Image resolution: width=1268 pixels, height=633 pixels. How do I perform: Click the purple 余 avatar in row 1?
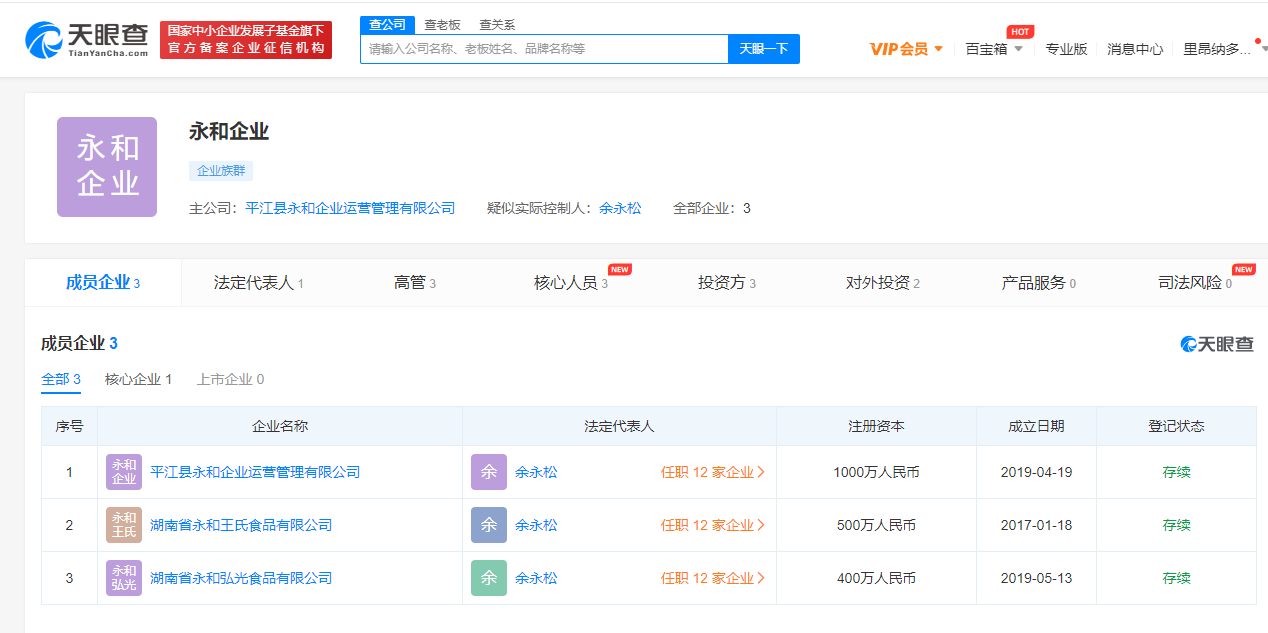point(489,472)
